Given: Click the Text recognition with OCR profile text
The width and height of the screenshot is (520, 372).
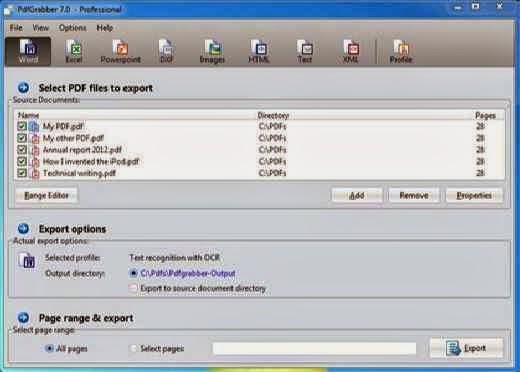Looking at the screenshot, I should click(174, 258).
